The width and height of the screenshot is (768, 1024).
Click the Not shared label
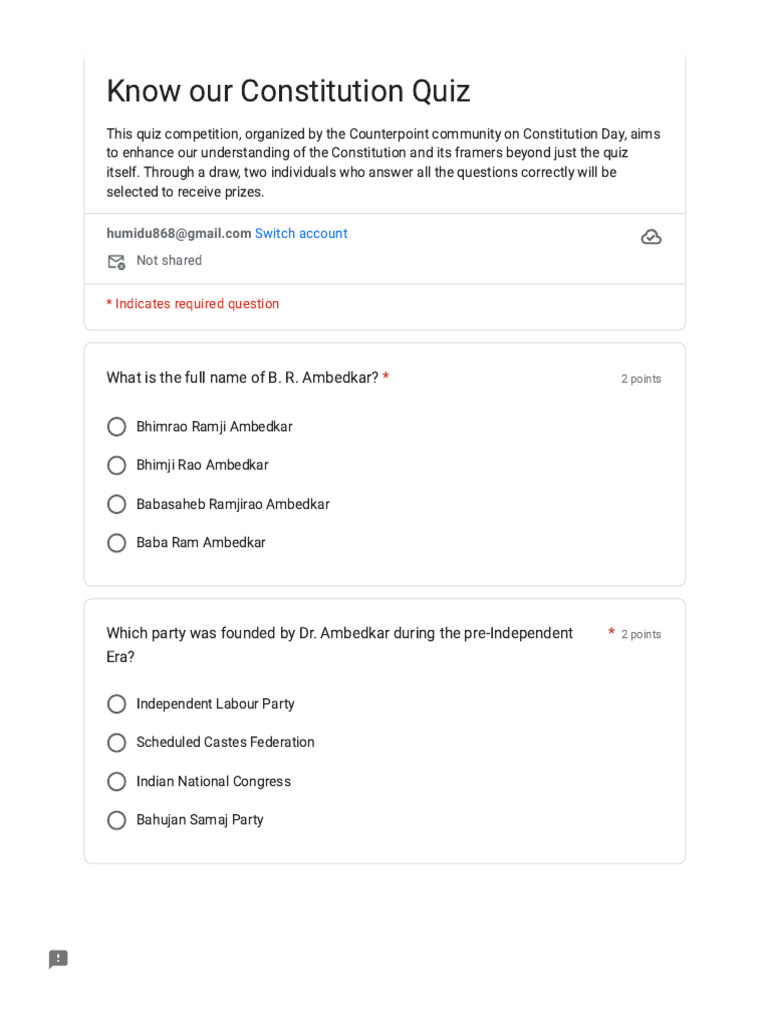pyautogui.click(x=169, y=261)
